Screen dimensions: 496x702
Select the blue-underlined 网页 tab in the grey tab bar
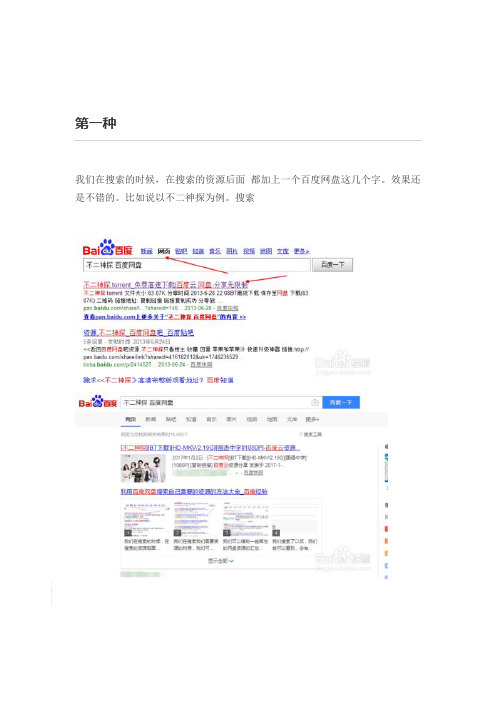[x=130, y=419]
